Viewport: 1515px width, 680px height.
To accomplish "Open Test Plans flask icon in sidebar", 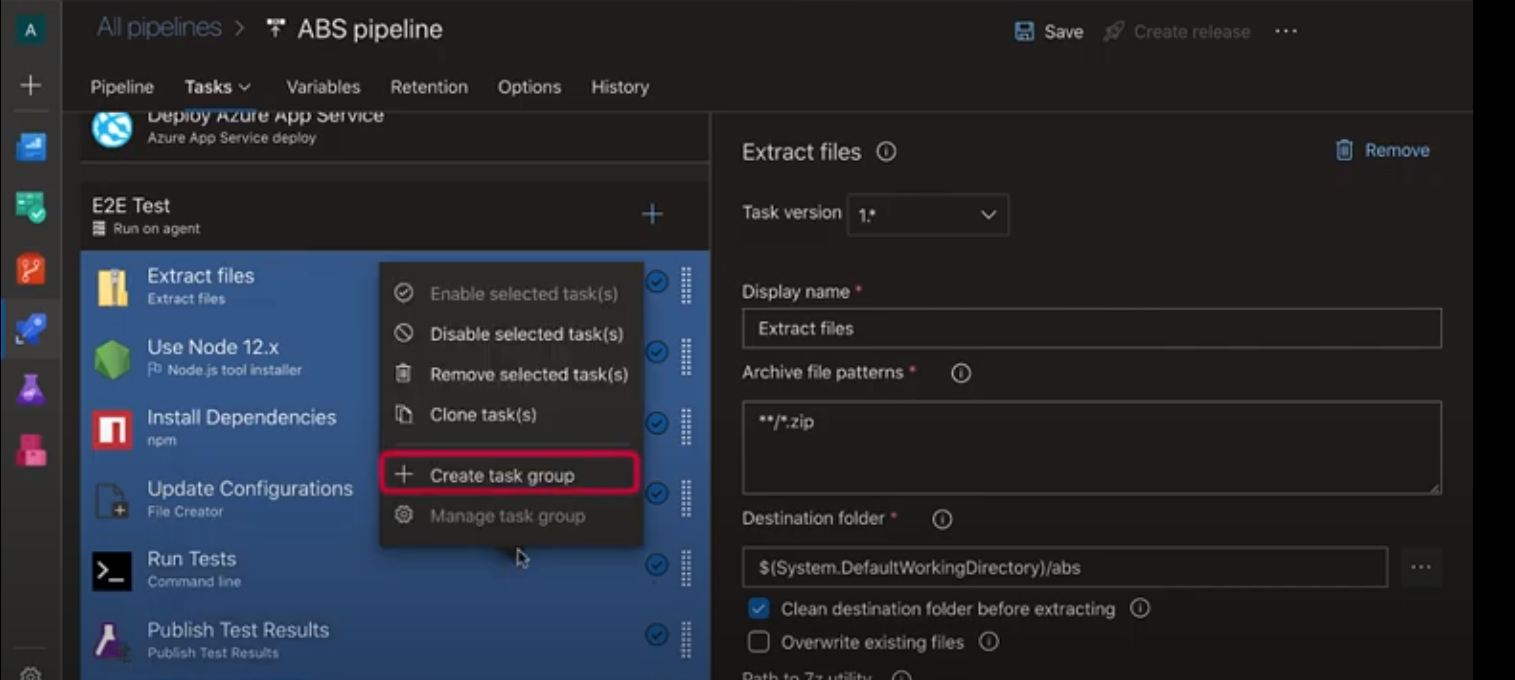I will [x=30, y=390].
